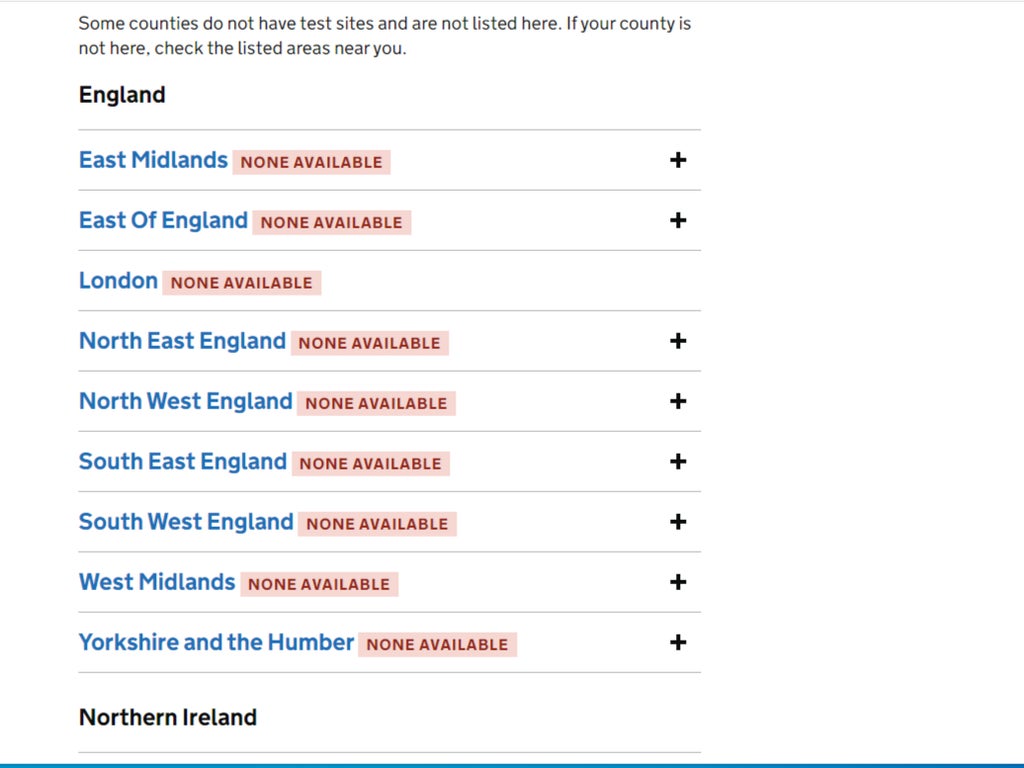The image size is (1024, 768).
Task: Open the North East England link text
Action: coord(182,341)
